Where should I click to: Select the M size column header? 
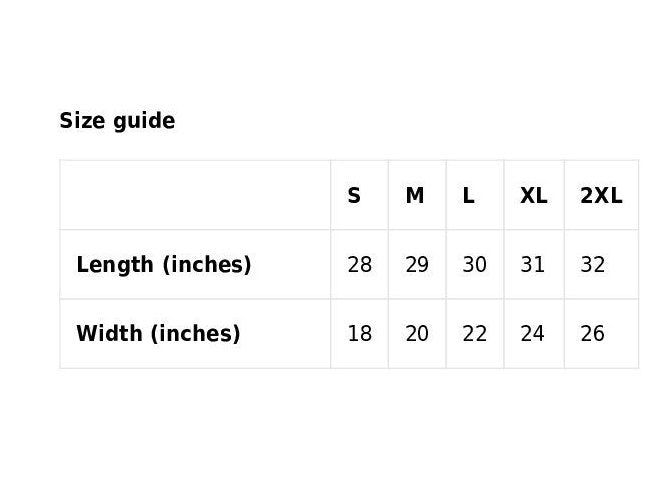coord(414,196)
